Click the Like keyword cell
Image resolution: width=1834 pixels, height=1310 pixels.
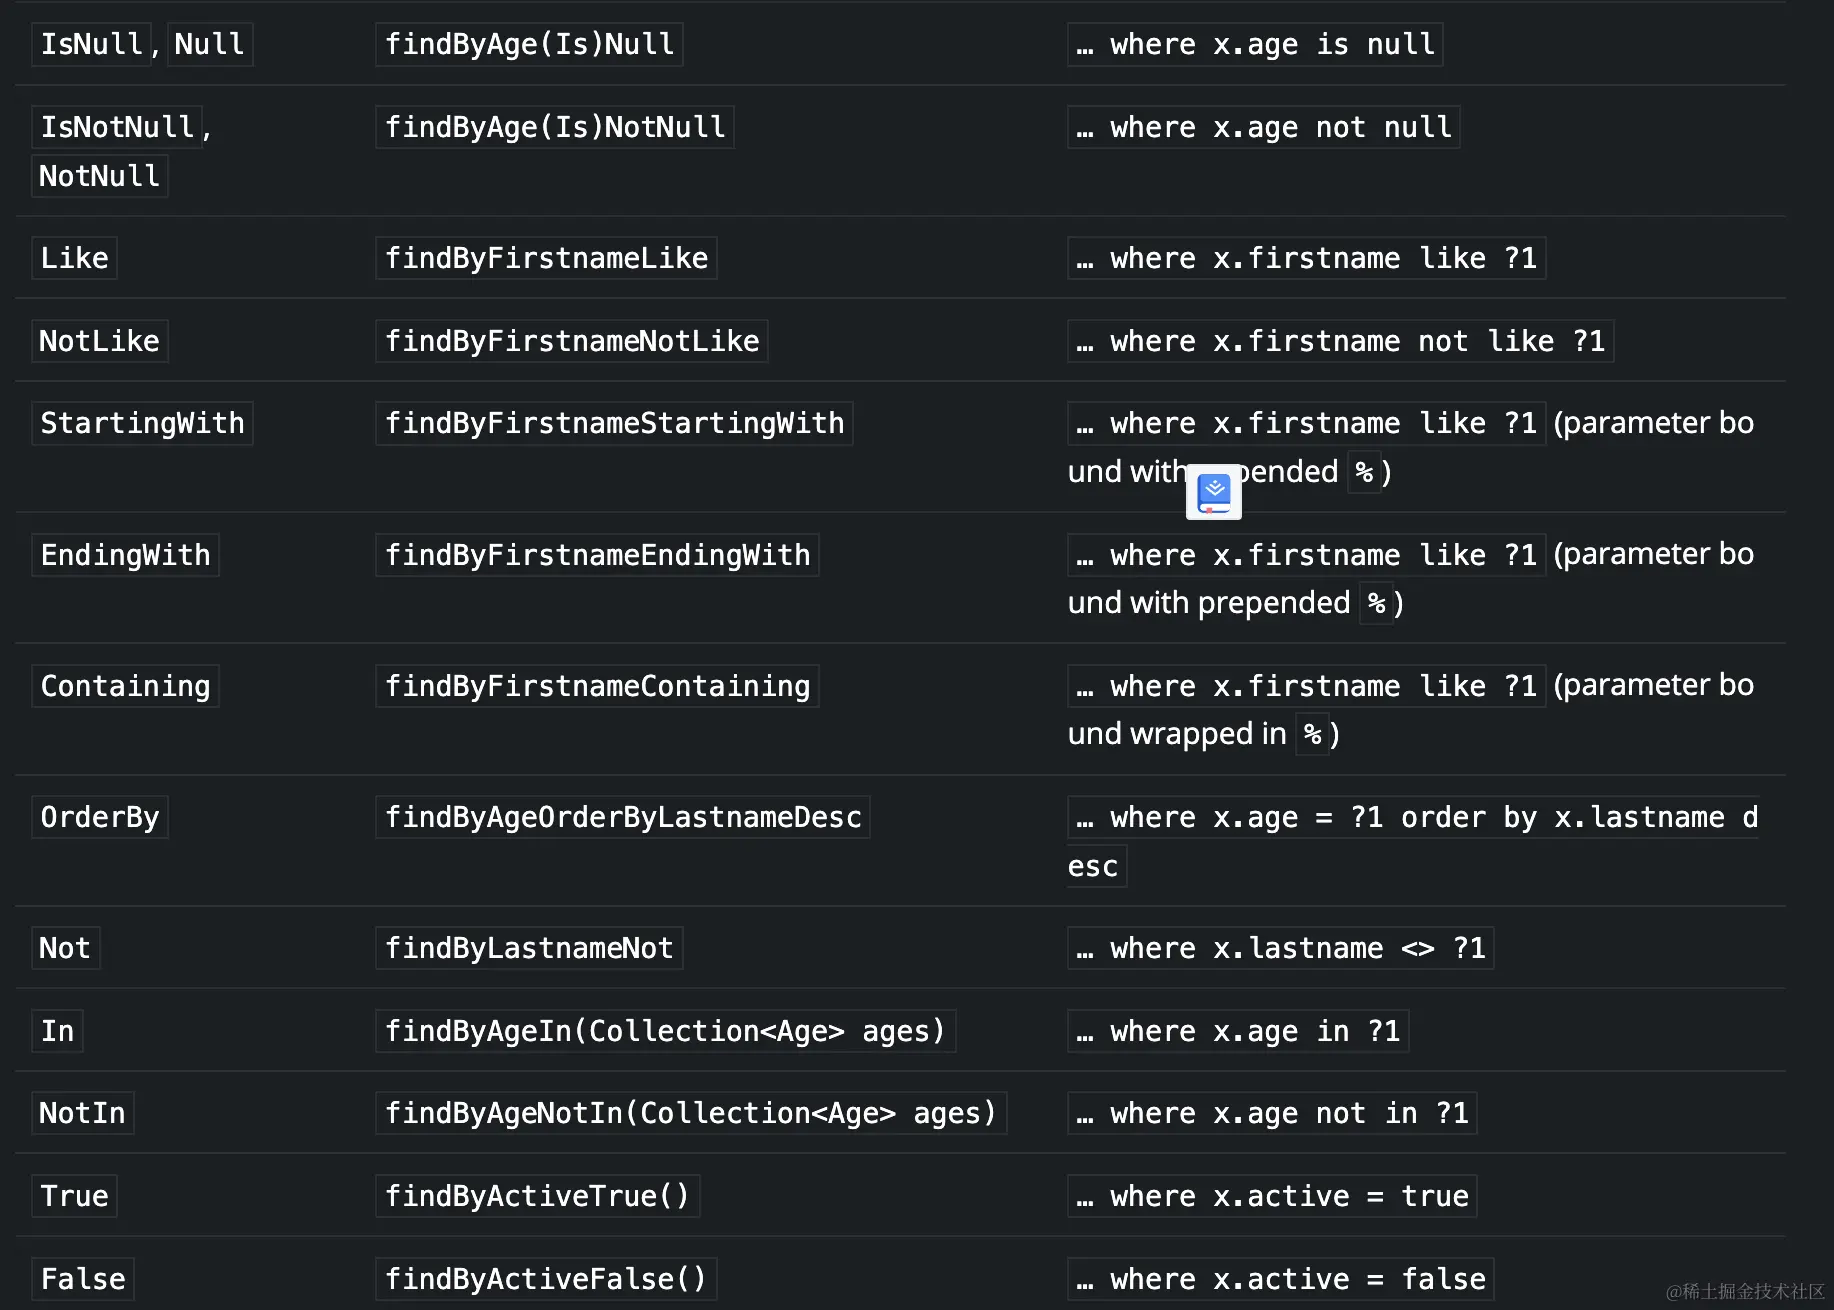click(x=74, y=258)
